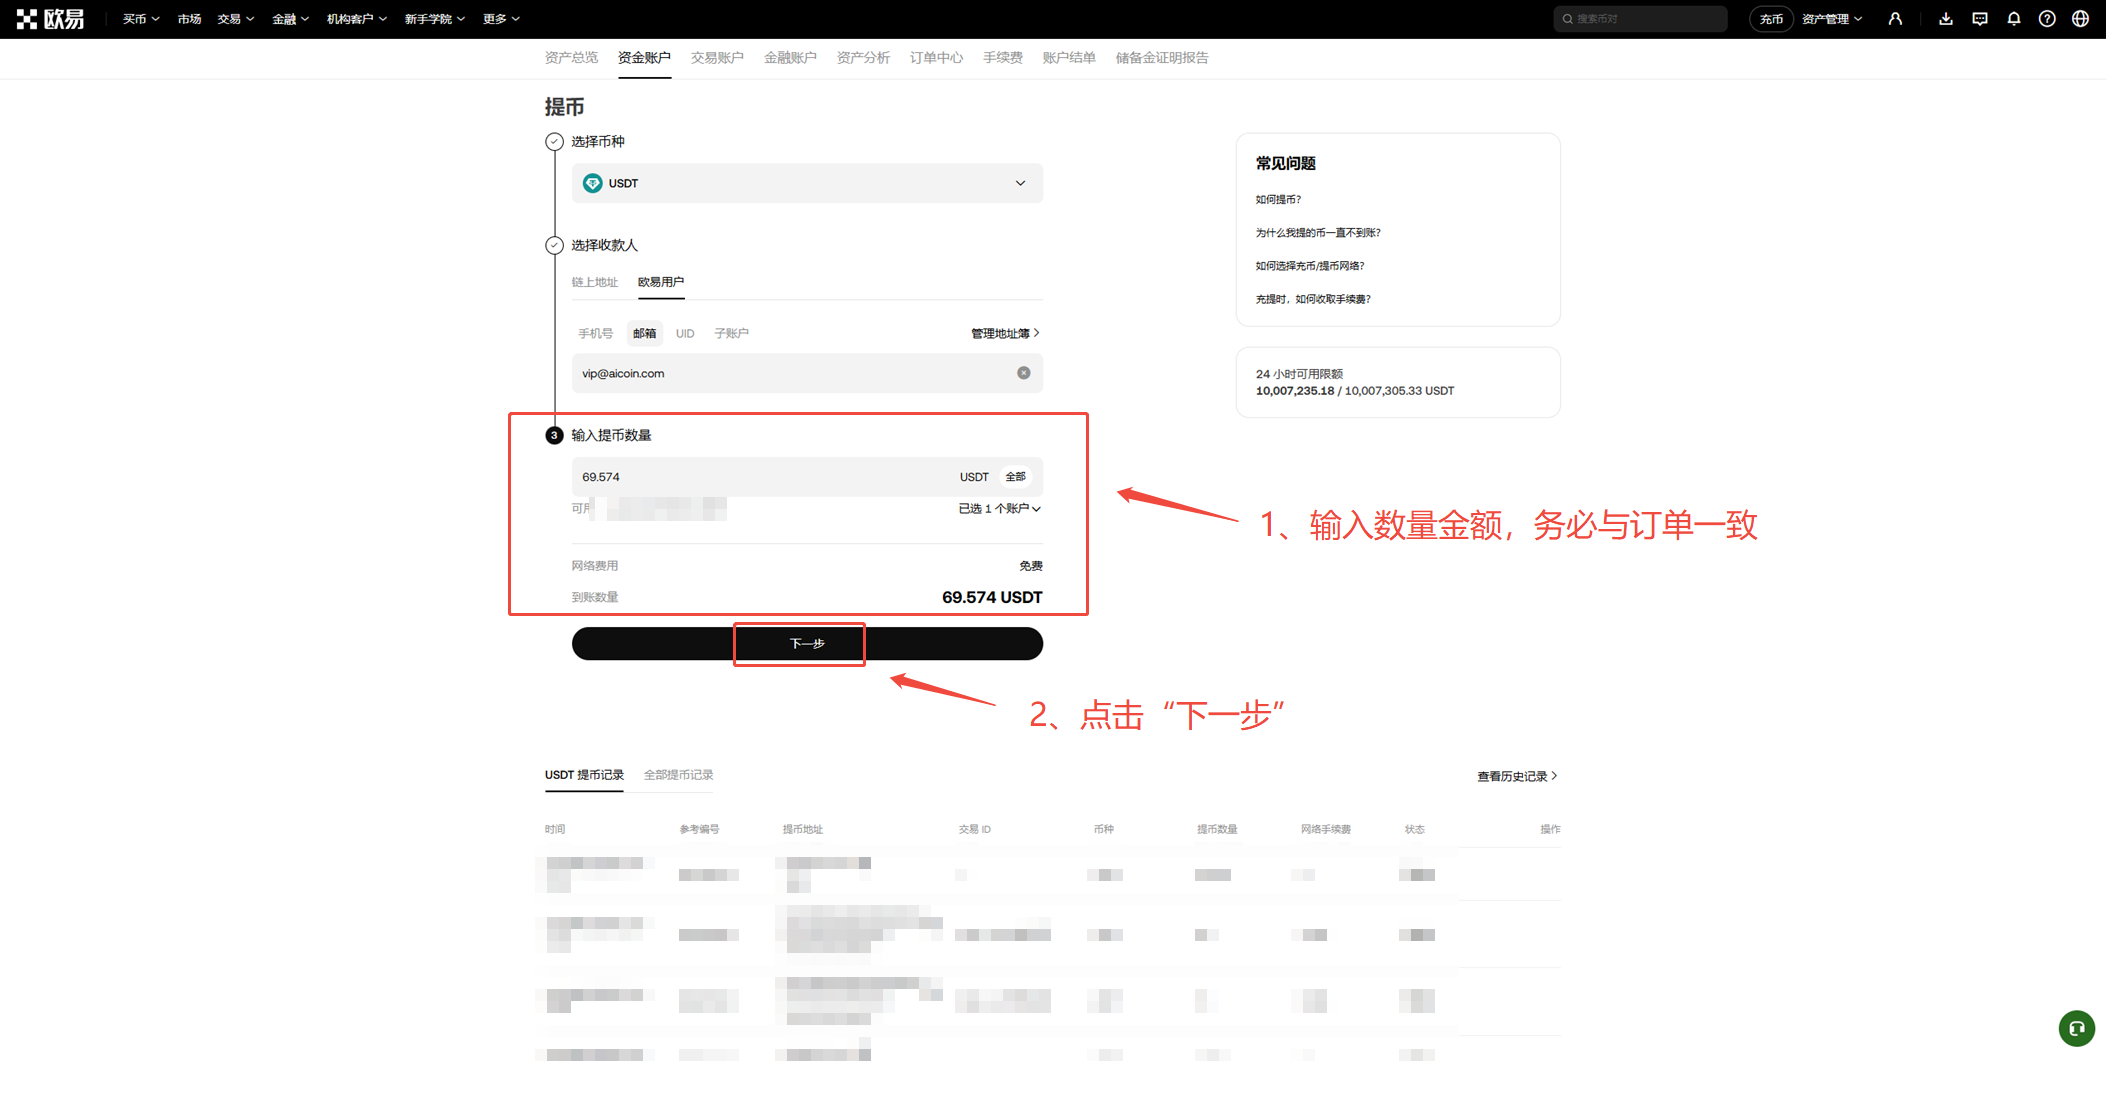The image size is (2106, 1098).
Task: Open the online chat message icon
Action: tap(1979, 18)
